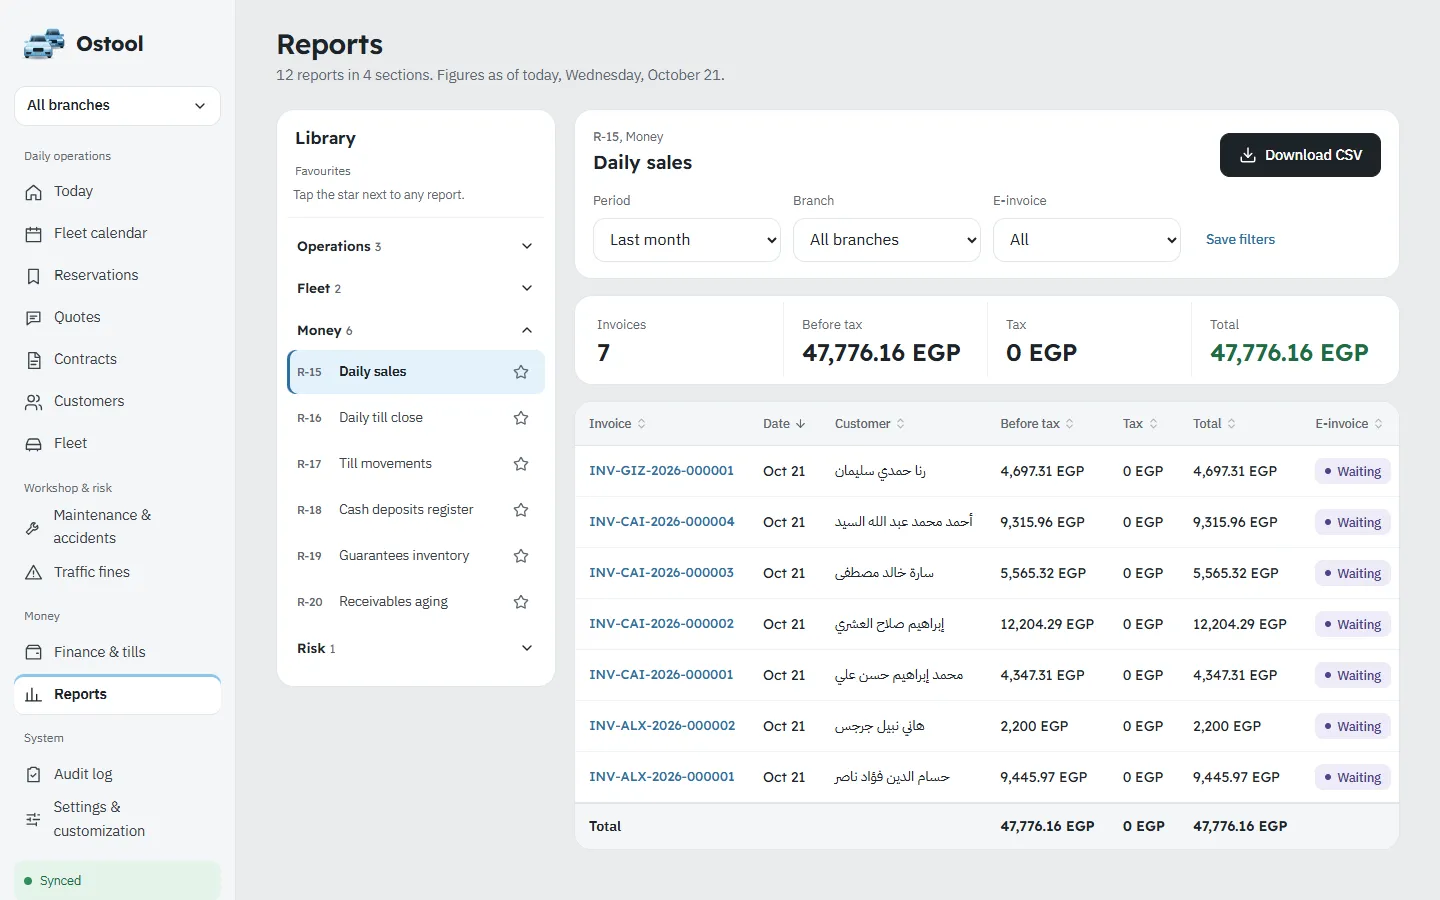Expand the Fleet report section
The image size is (1440, 900).
tap(416, 288)
